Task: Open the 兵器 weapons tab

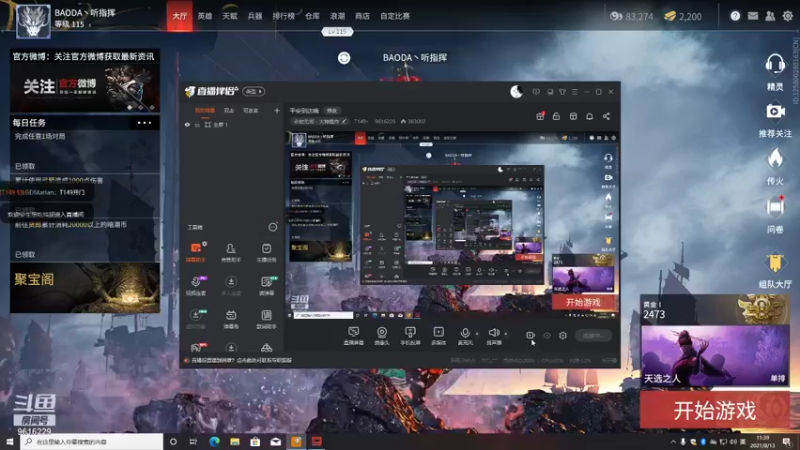Action: click(255, 16)
